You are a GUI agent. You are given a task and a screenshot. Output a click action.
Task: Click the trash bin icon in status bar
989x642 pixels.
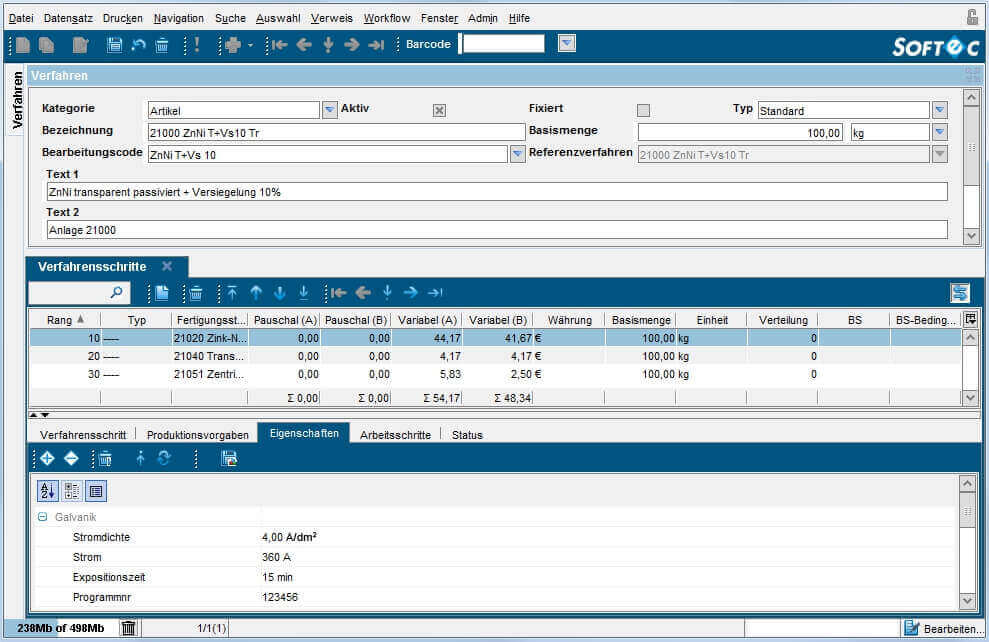pyautogui.click(x=128, y=628)
